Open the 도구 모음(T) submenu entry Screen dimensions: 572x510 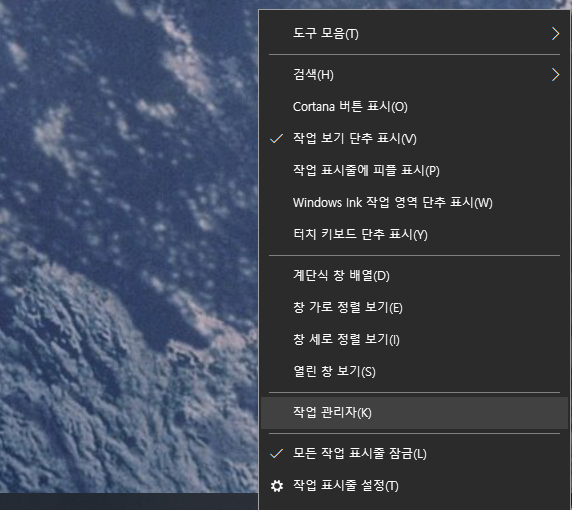click(x=414, y=34)
